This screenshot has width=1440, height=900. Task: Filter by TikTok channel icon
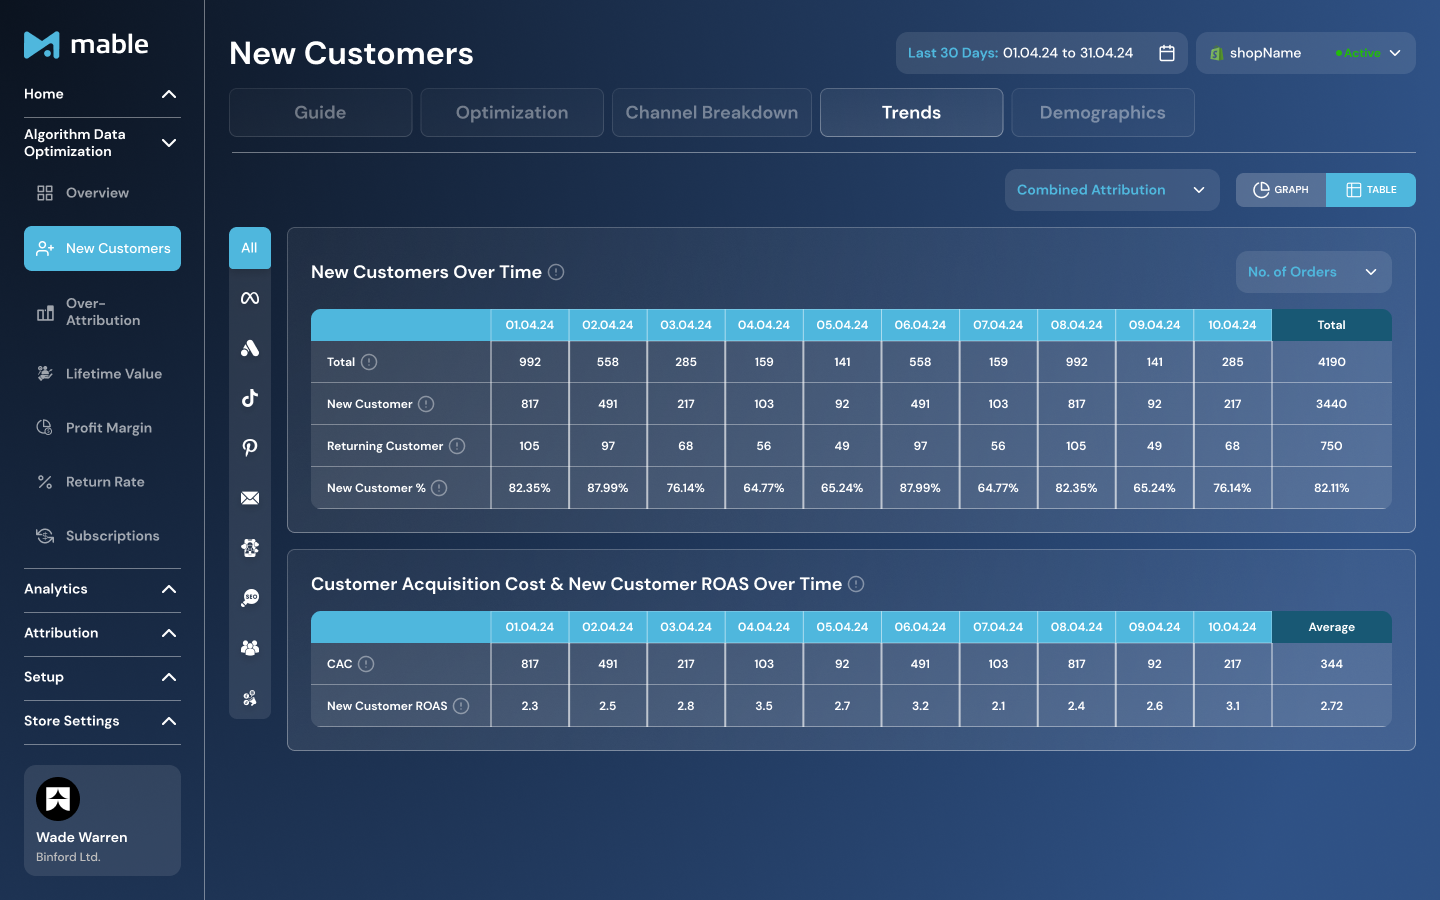pos(250,398)
